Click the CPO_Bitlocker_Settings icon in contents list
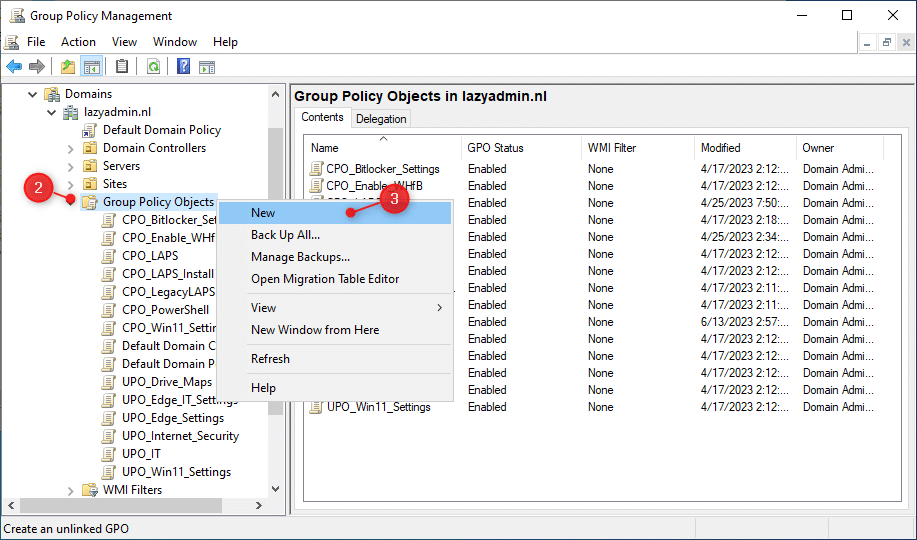917x540 pixels. coord(316,169)
